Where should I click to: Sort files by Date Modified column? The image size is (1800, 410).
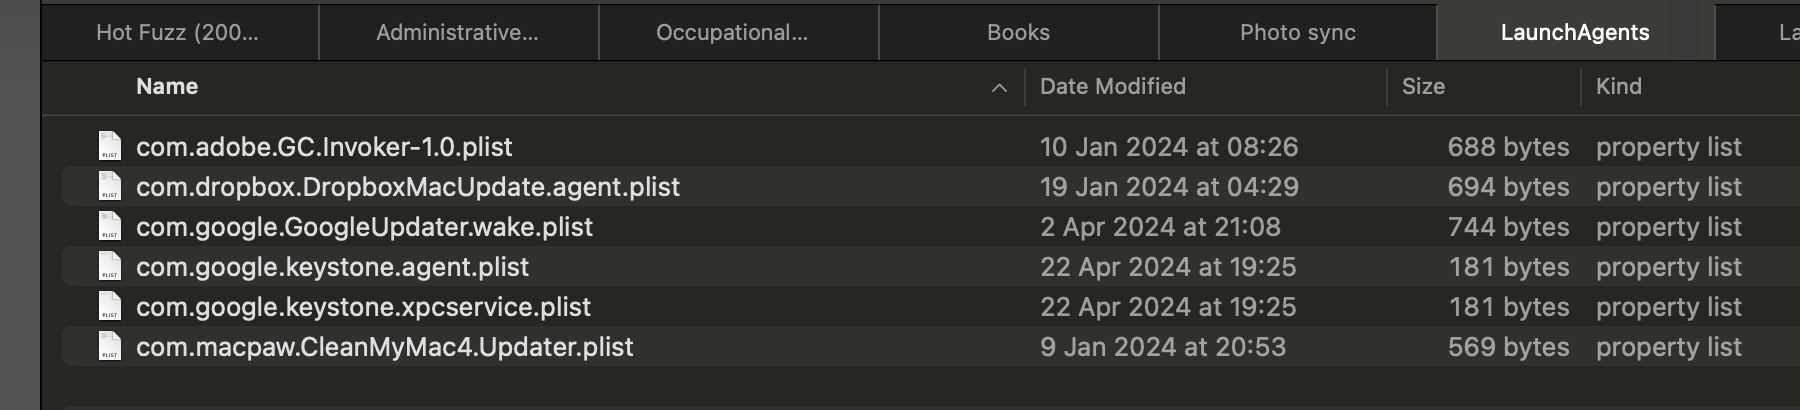click(1112, 87)
